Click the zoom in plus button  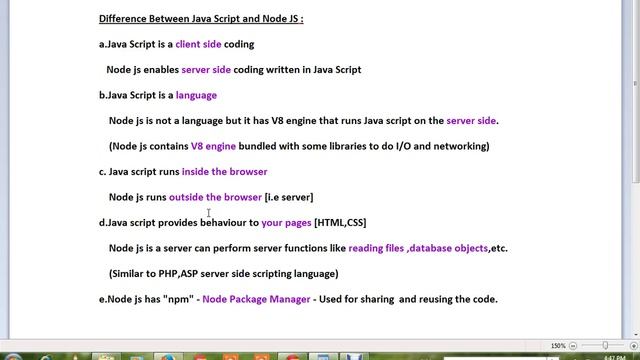click(x=633, y=346)
